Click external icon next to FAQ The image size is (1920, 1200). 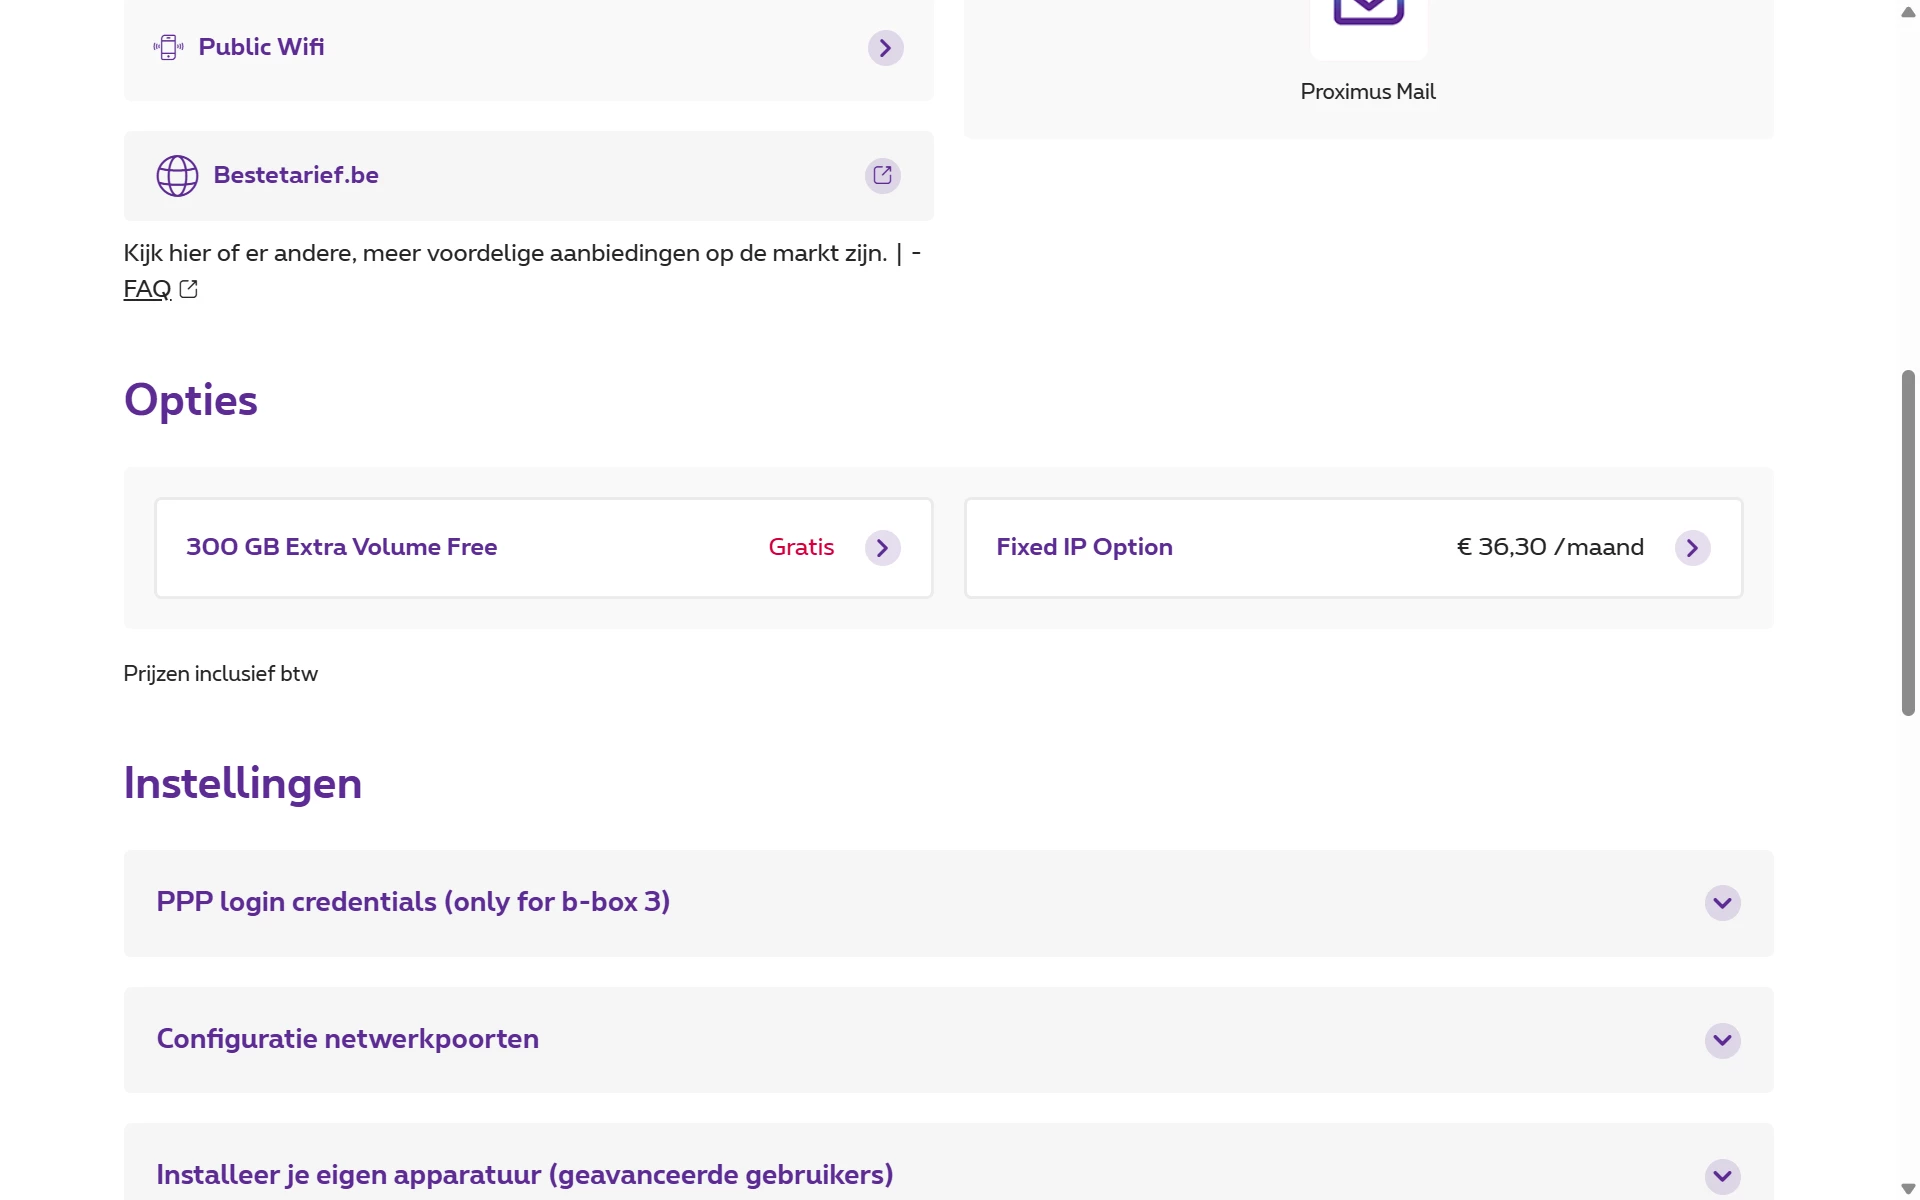(x=188, y=289)
